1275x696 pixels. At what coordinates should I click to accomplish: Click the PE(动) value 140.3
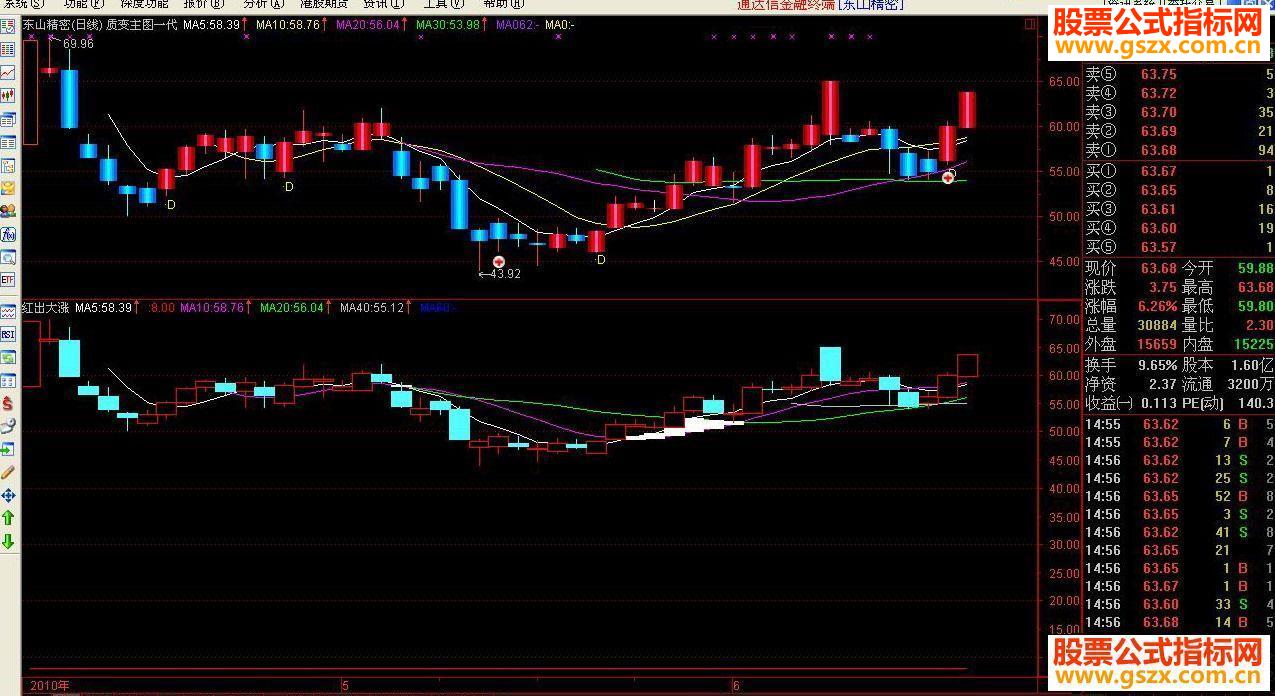(1256, 404)
